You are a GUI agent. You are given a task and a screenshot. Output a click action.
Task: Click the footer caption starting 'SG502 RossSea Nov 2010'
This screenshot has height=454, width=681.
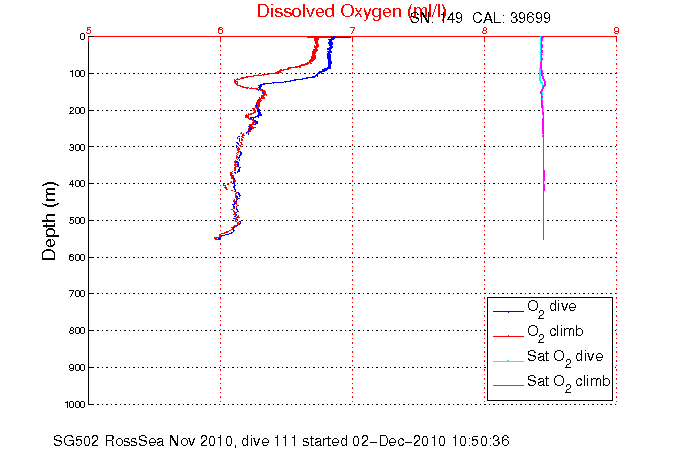[281, 441]
